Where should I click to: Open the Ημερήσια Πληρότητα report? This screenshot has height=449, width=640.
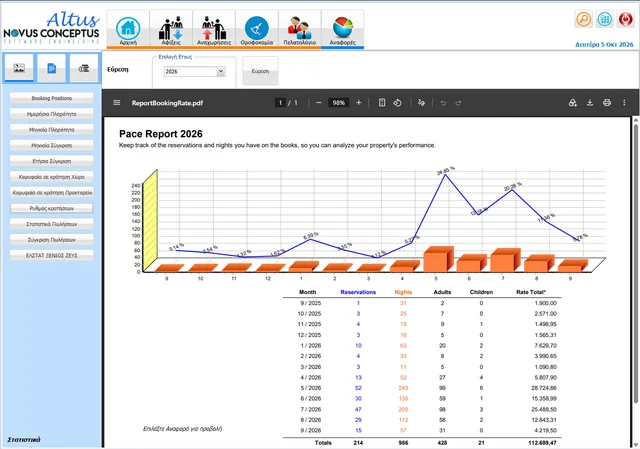point(52,114)
